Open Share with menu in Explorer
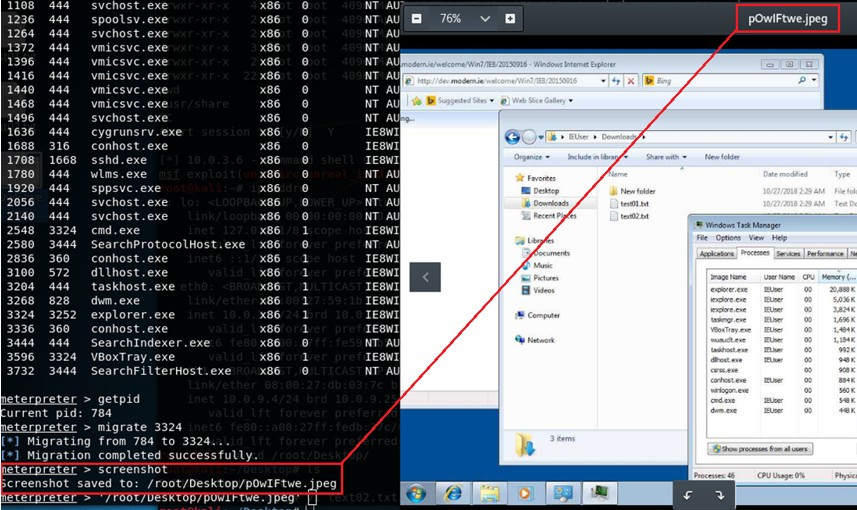Viewport: 857px width, 510px height. click(666, 157)
